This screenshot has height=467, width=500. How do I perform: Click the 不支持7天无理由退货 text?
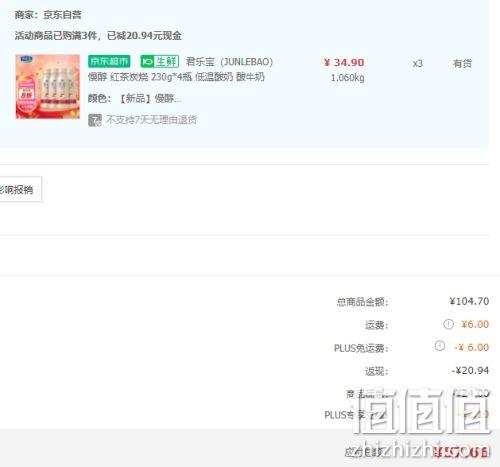click(152, 120)
